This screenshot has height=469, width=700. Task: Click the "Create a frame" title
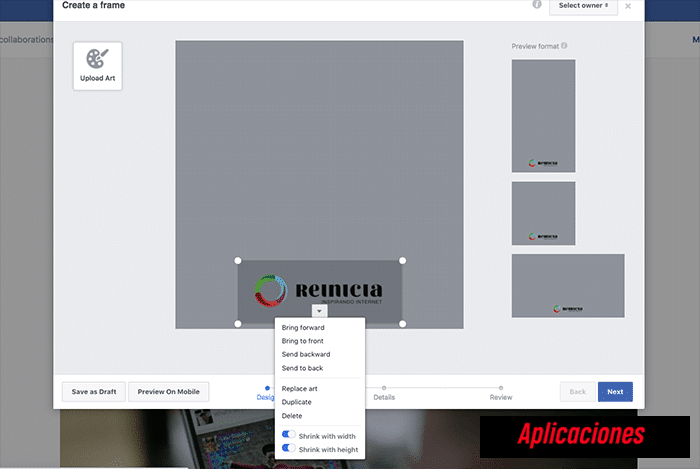[93, 5]
